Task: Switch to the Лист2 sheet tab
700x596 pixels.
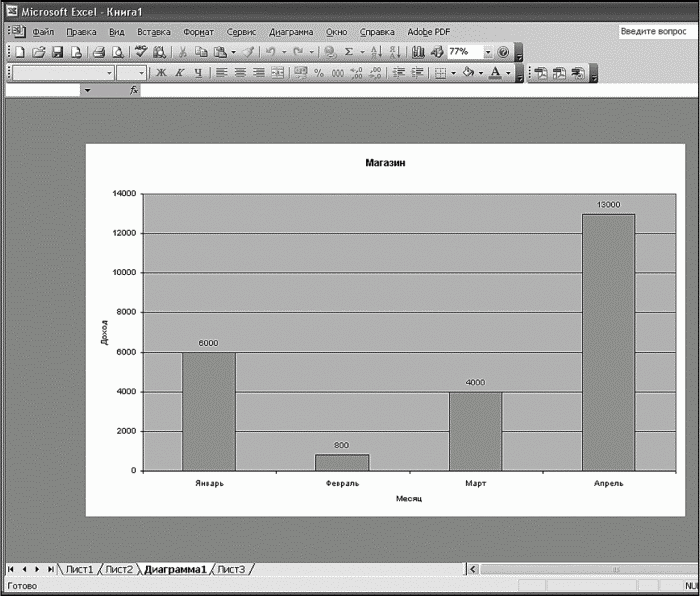Action: coord(119,569)
